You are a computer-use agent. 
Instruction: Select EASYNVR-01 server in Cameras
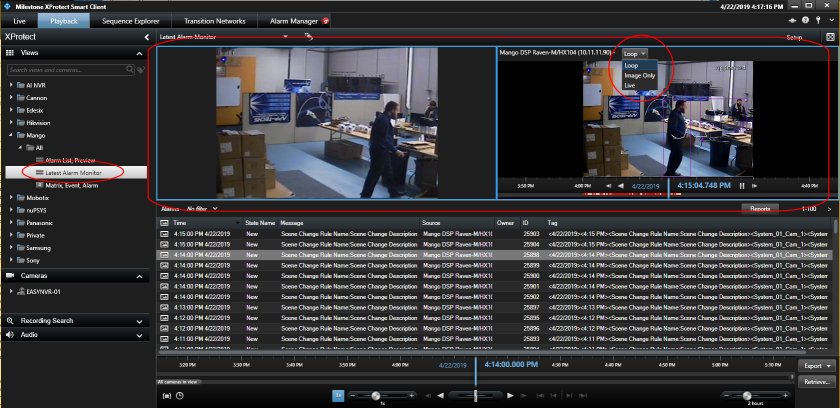[x=42, y=292]
